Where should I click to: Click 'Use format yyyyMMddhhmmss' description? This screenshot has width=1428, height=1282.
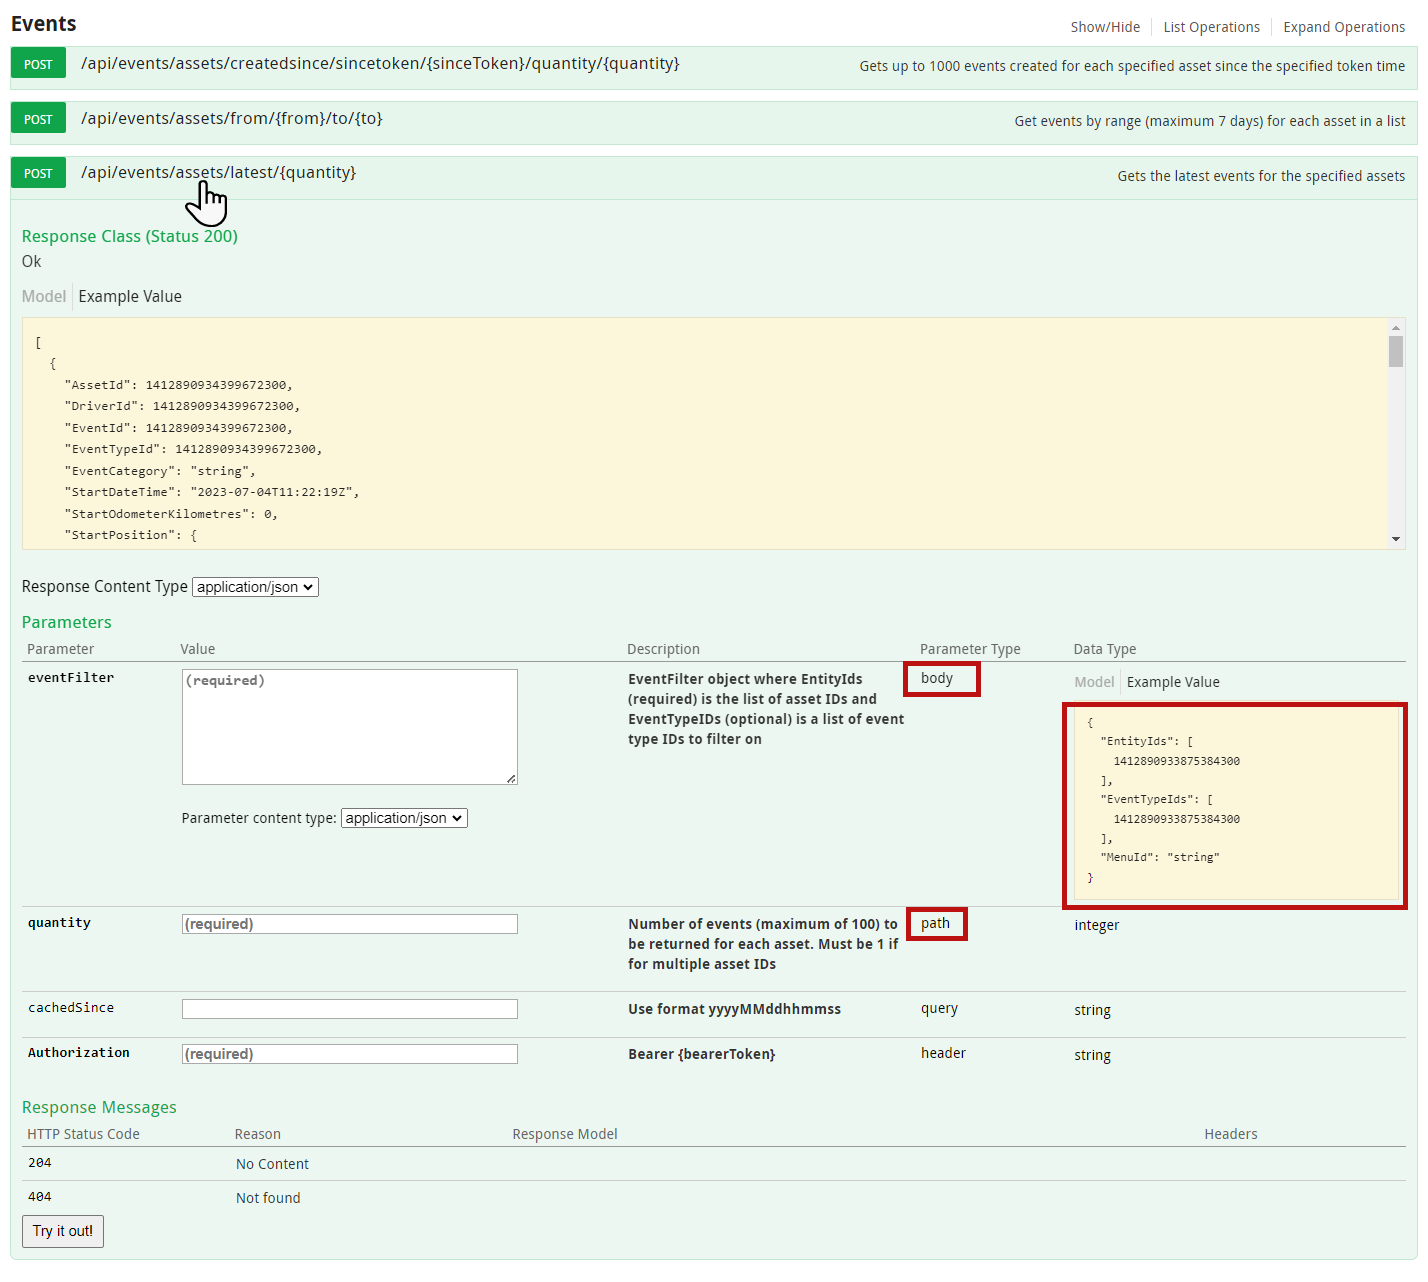click(x=734, y=1009)
